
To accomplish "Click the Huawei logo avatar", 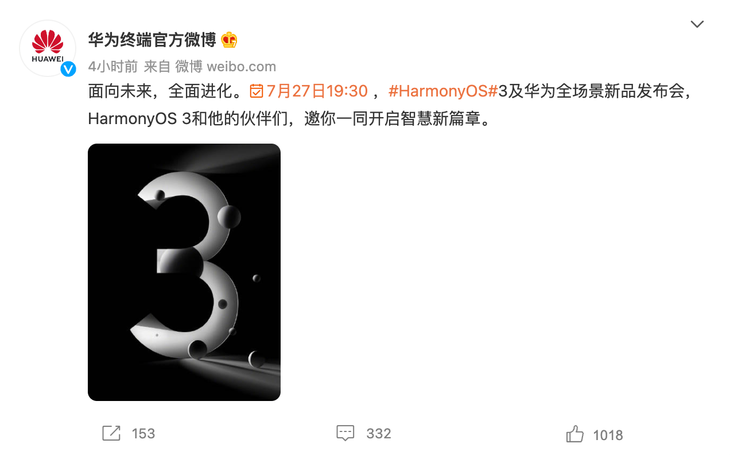I will coord(47,48).
